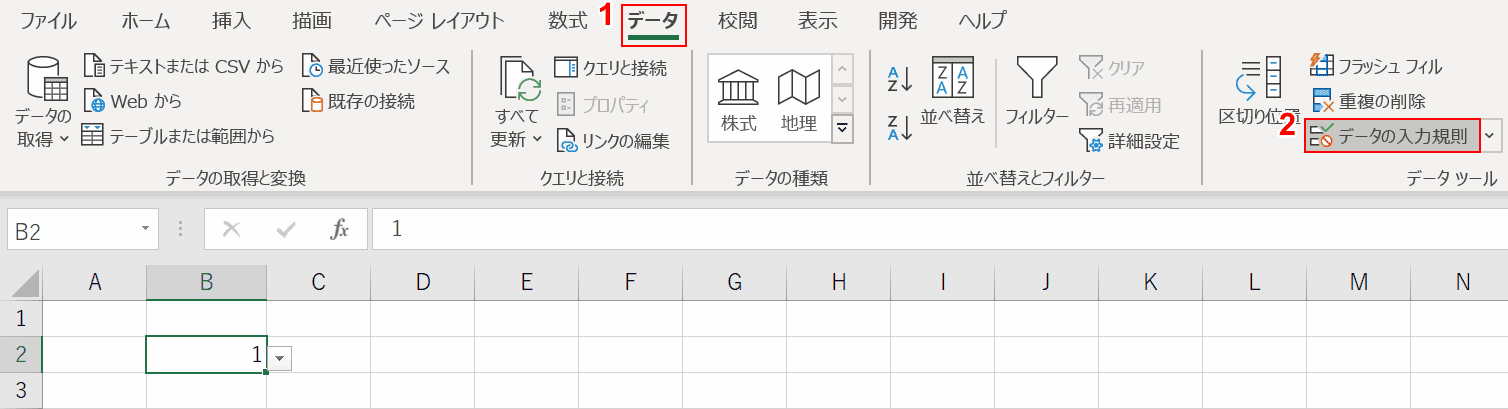Select column D header

click(x=423, y=283)
